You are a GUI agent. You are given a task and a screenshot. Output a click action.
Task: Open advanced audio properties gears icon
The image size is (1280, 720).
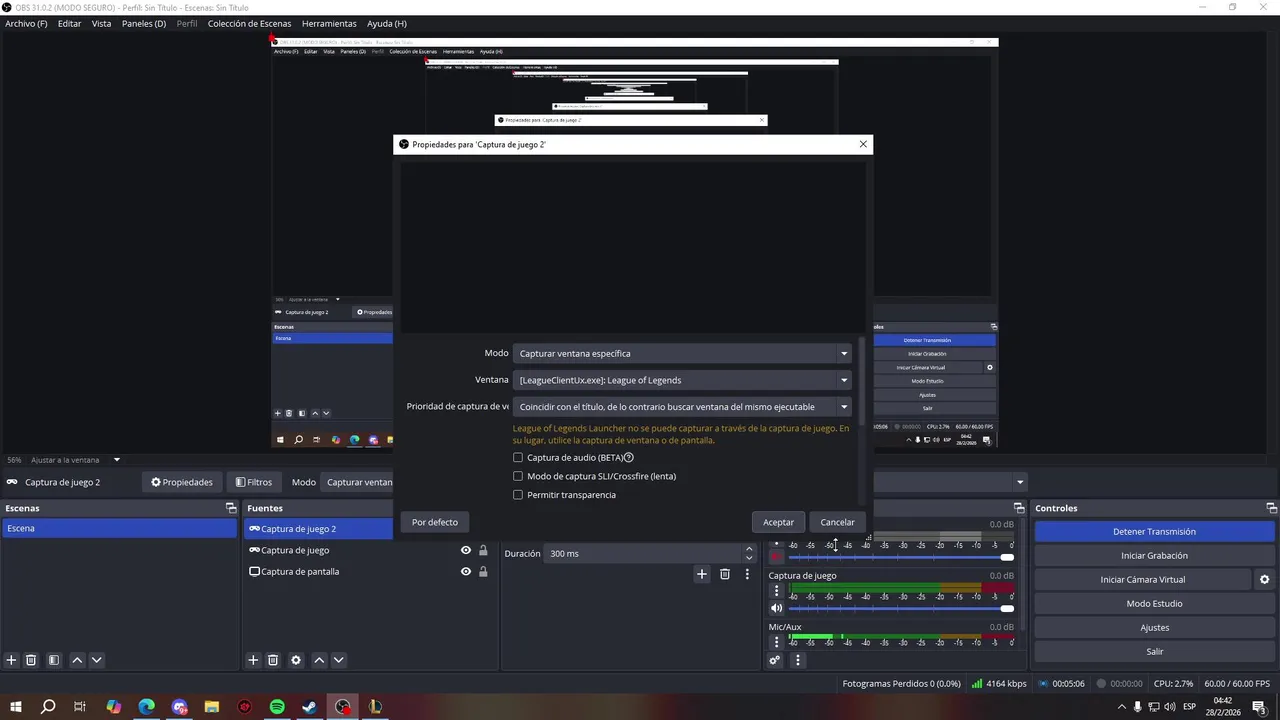pyautogui.click(x=775, y=660)
